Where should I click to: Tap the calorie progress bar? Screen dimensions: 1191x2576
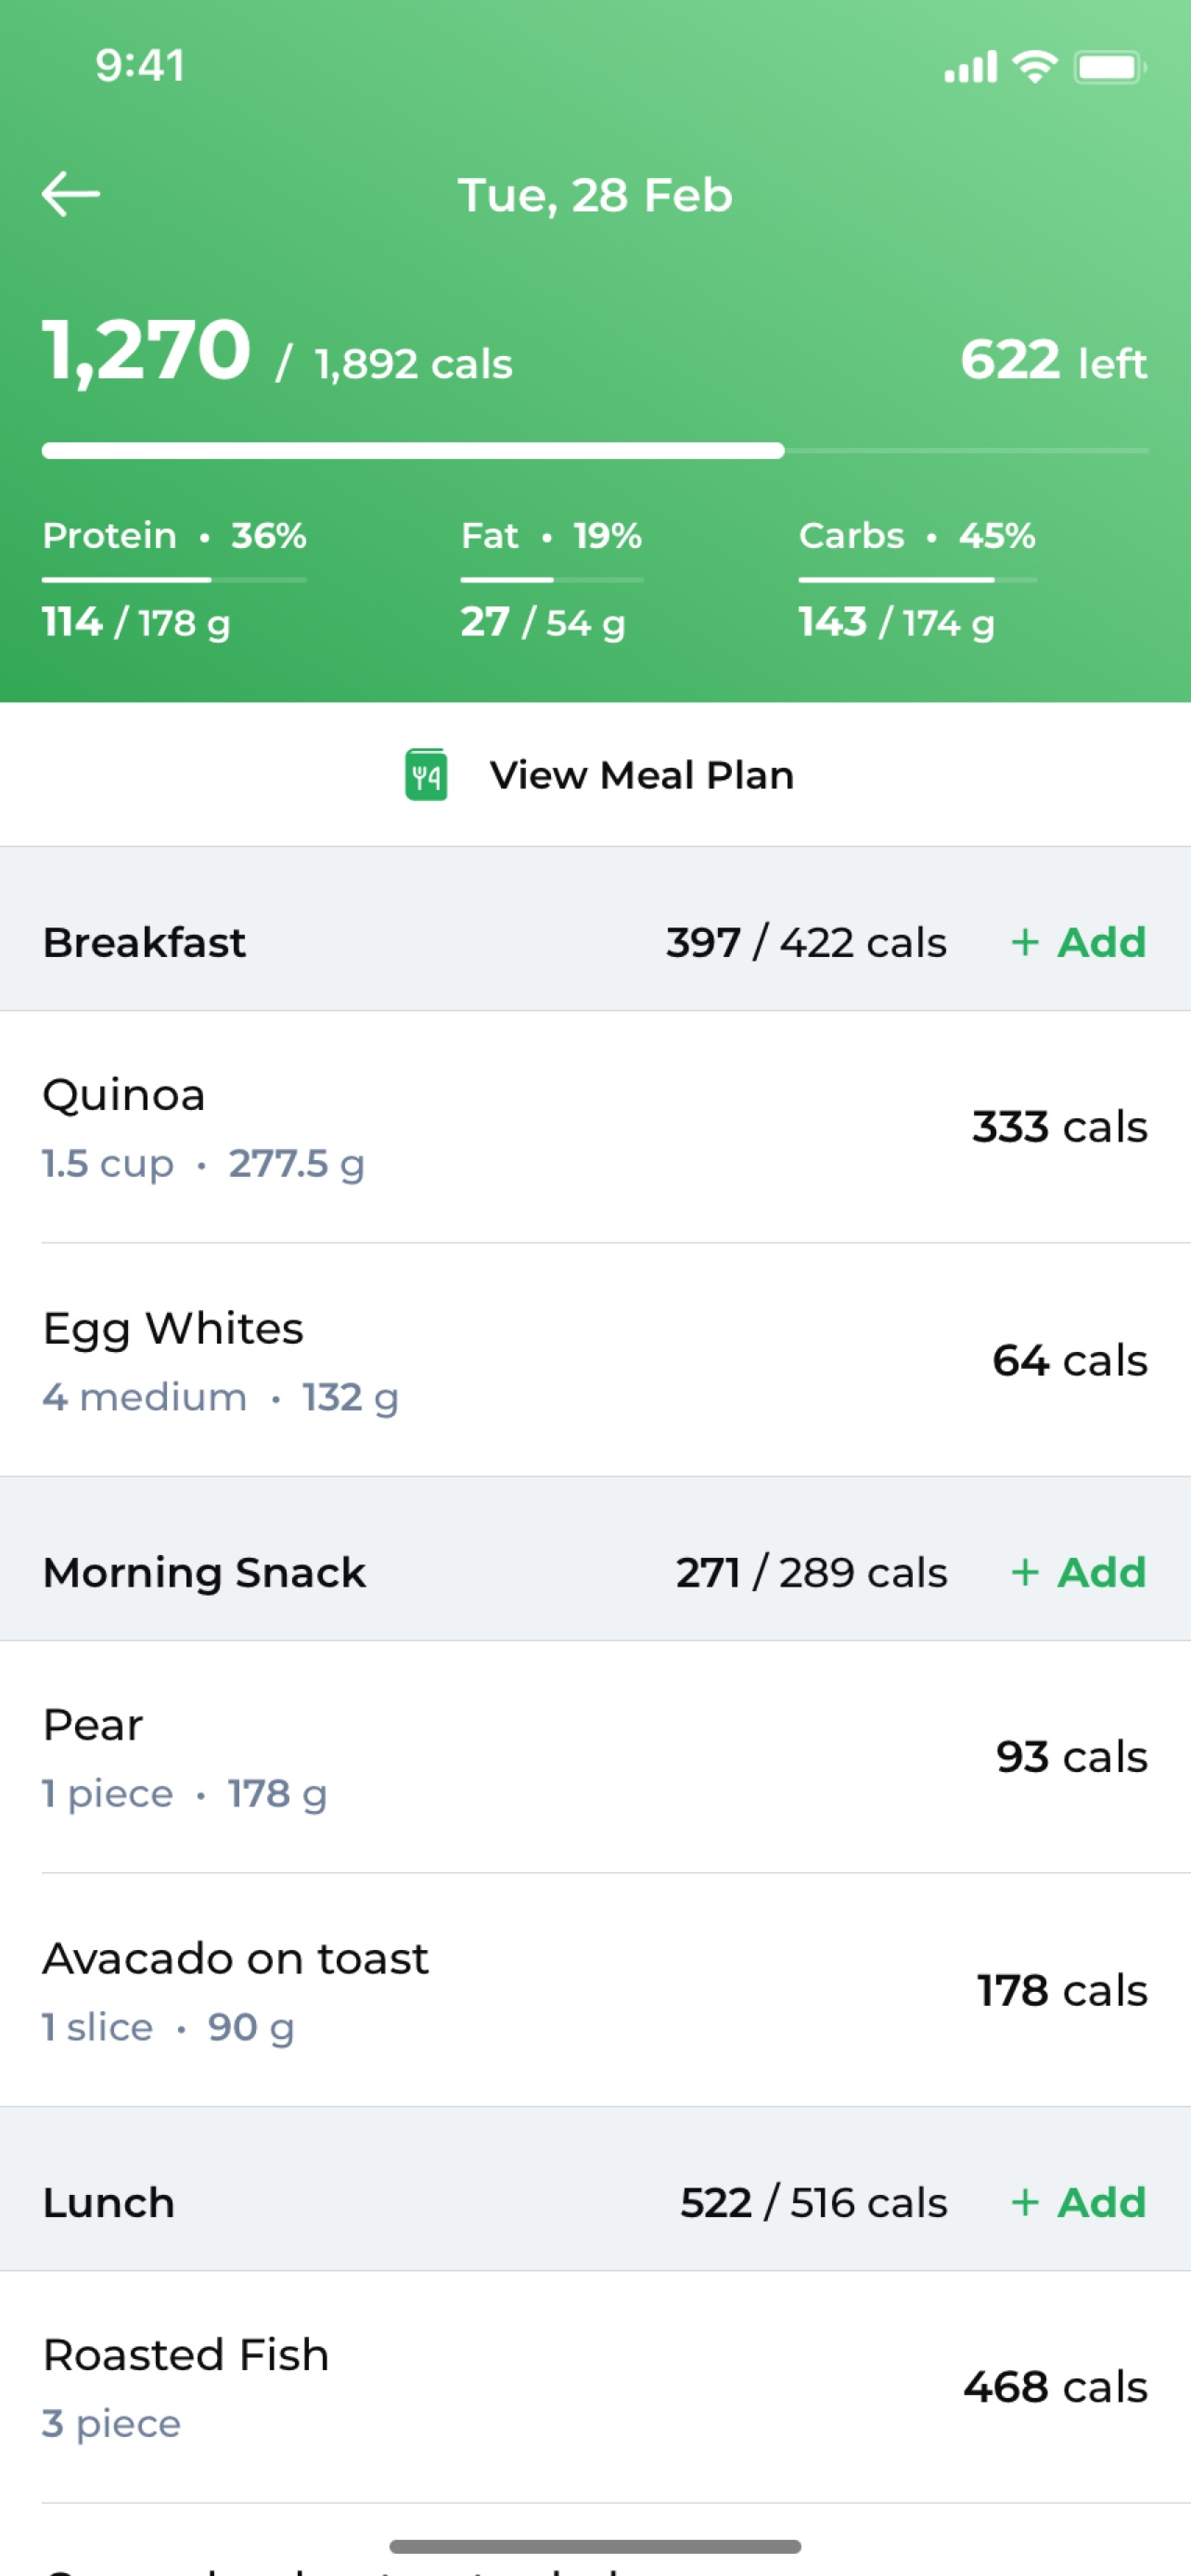coord(595,451)
